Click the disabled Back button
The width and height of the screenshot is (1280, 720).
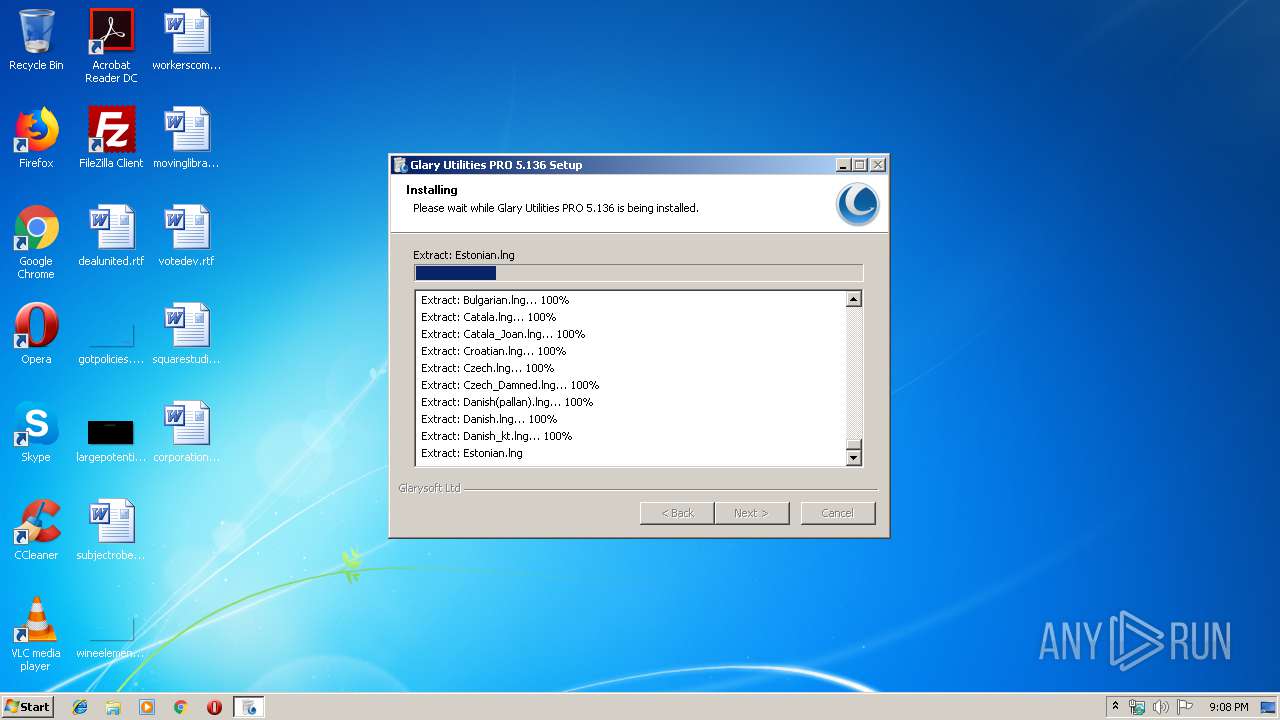tap(677, 513)
